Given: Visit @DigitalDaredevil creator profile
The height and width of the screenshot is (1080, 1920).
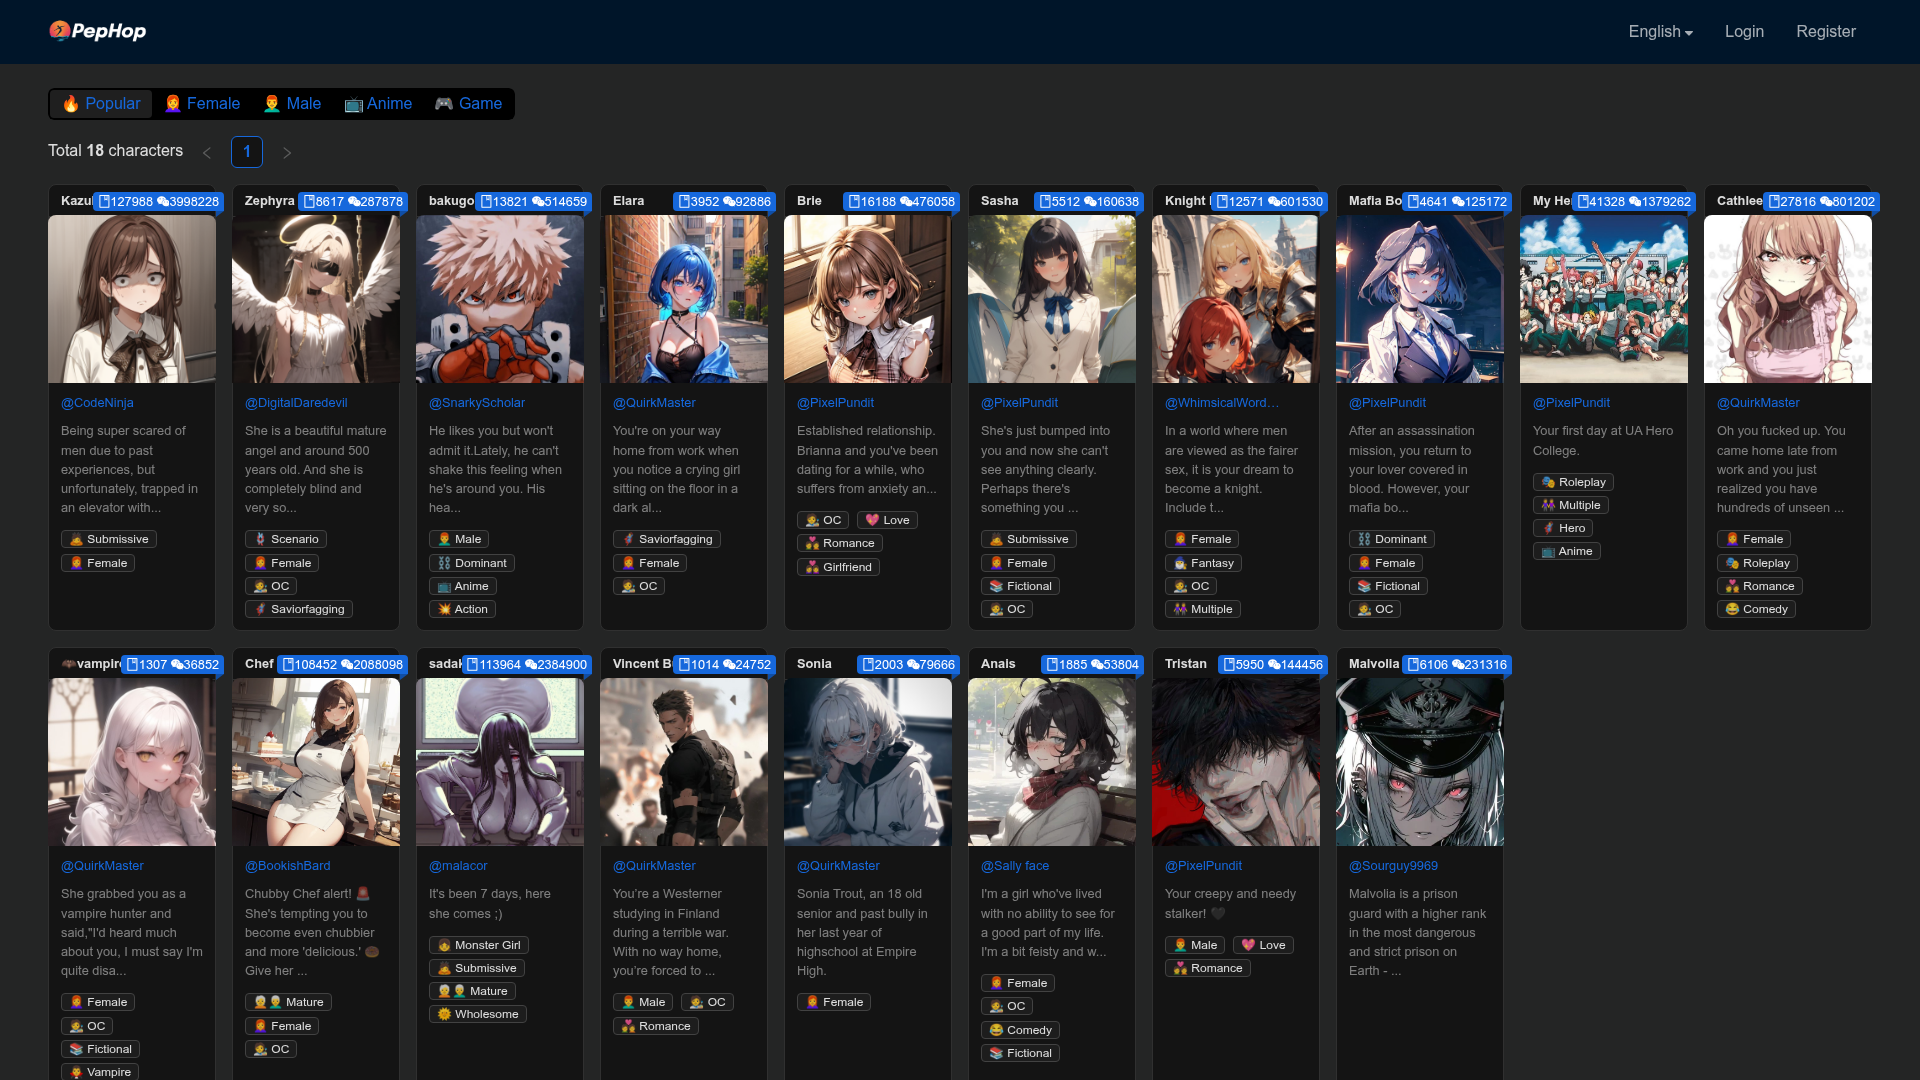Looking at the screenshot, I should tap(296, 403).
